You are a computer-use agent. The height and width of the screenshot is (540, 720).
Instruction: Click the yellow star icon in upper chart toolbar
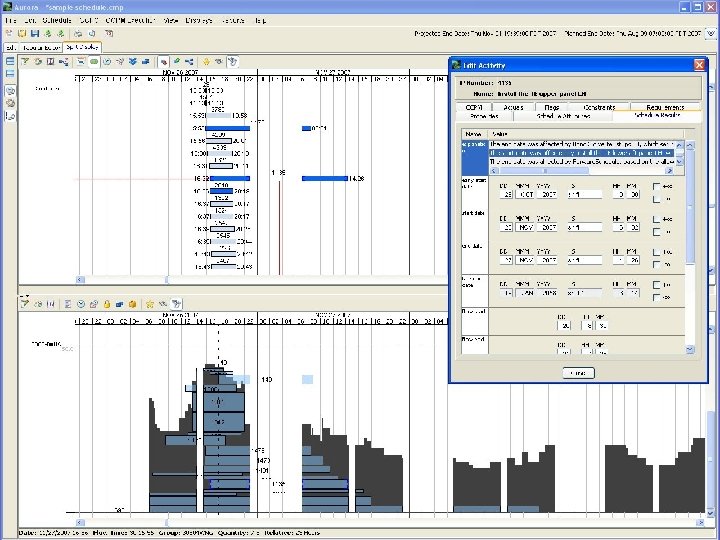click(206, 62)
